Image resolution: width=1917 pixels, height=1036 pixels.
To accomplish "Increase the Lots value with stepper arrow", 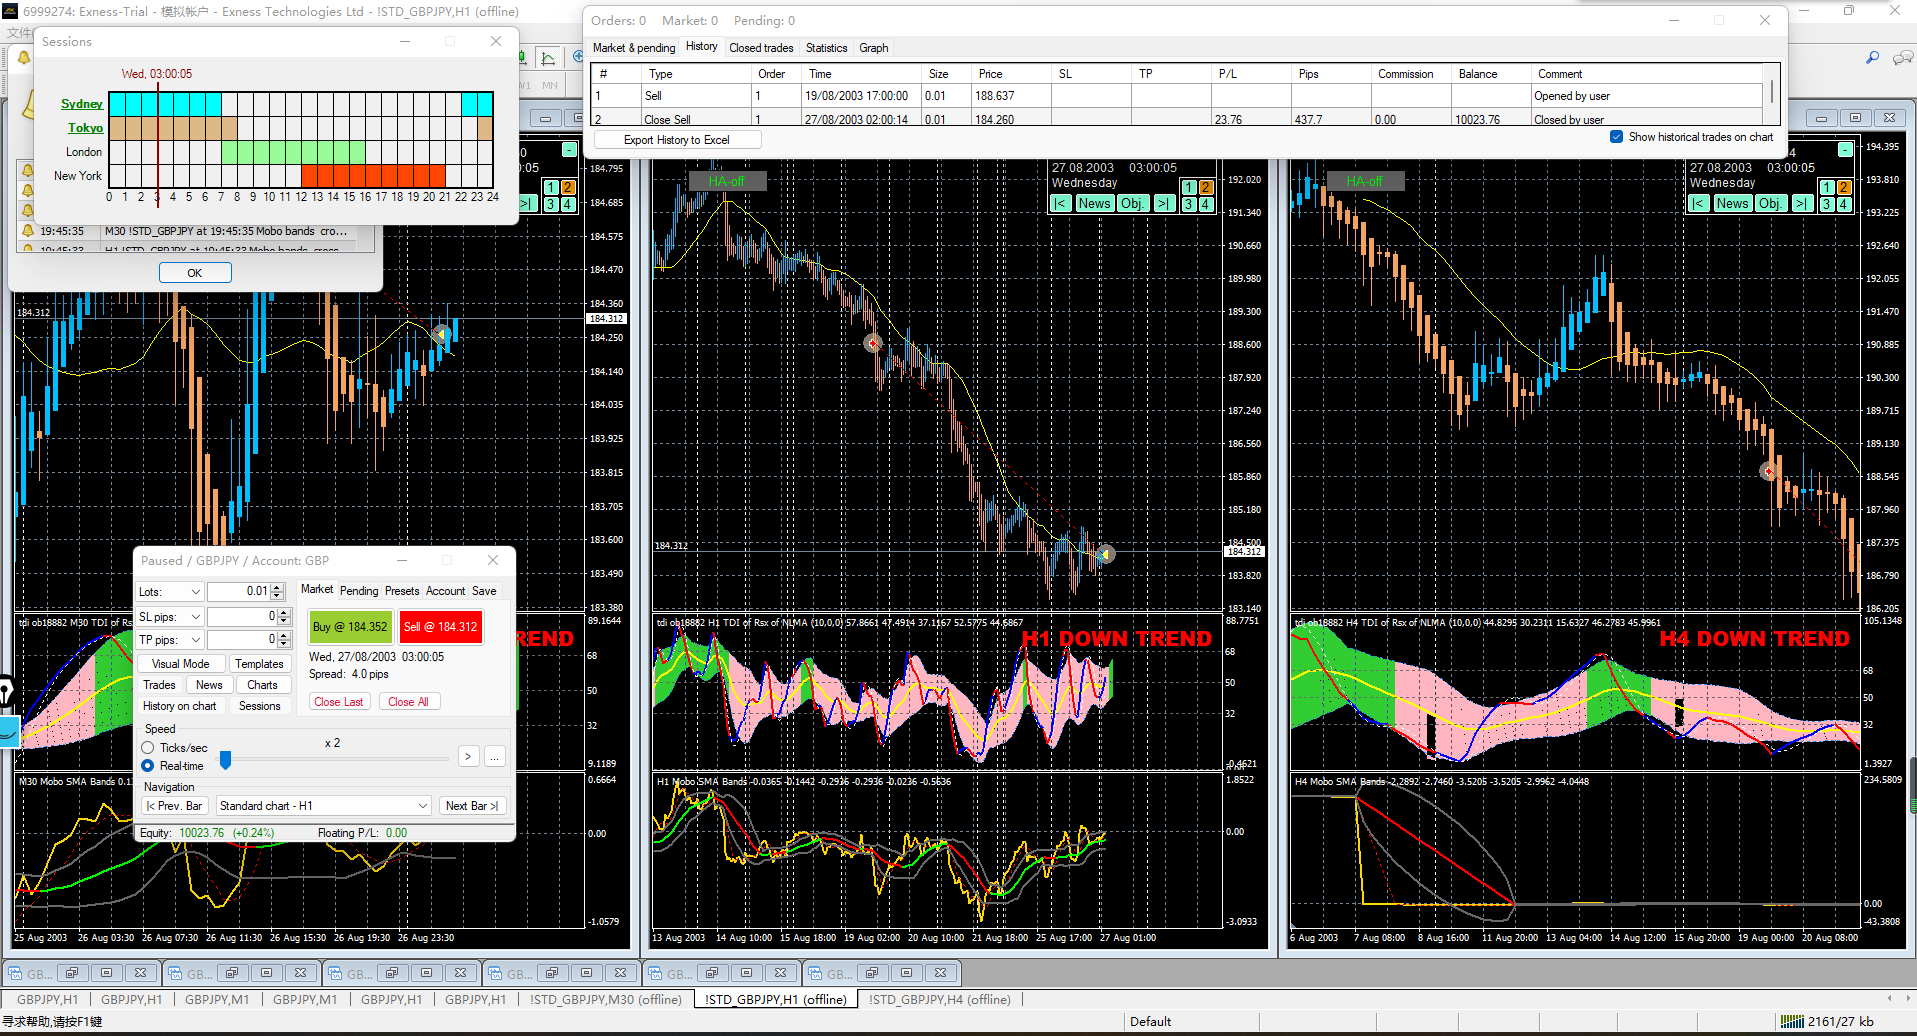I will pos(278,587).
